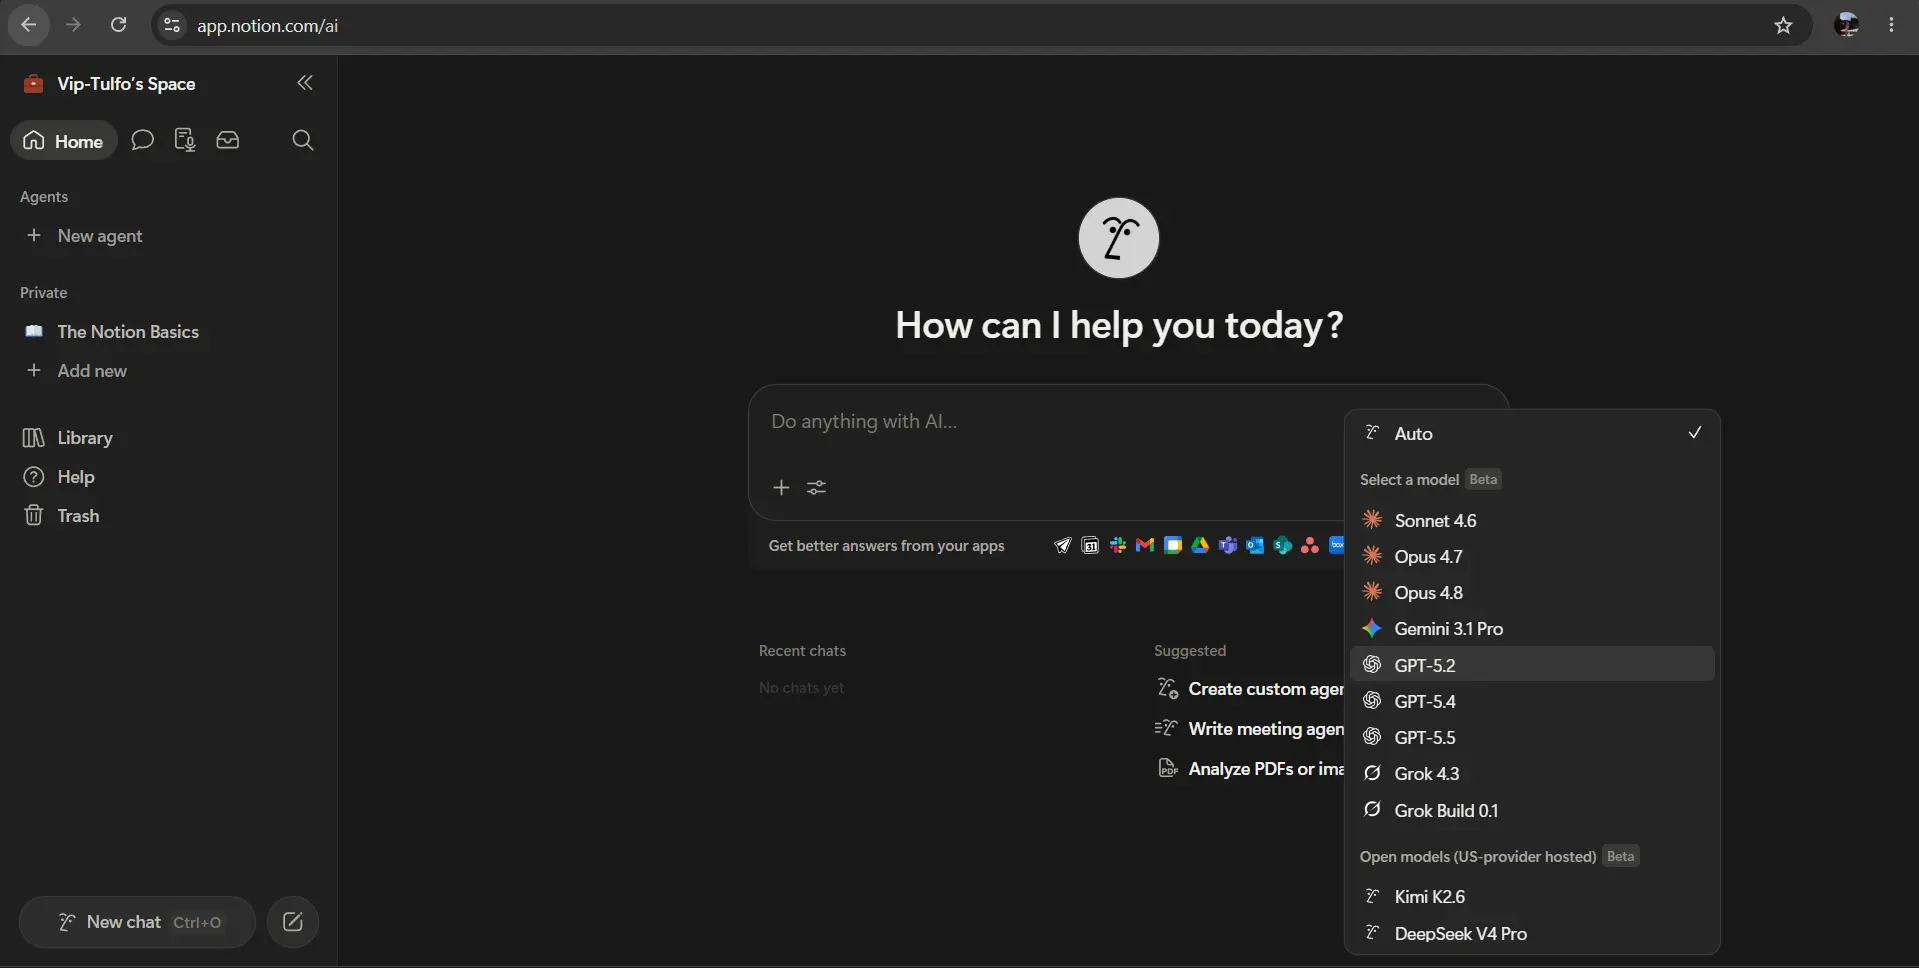This screenshot has width=1919, height=968.
Task: Choose Gemini 3.1 Pro model
Action: (x=1532, y=628)
